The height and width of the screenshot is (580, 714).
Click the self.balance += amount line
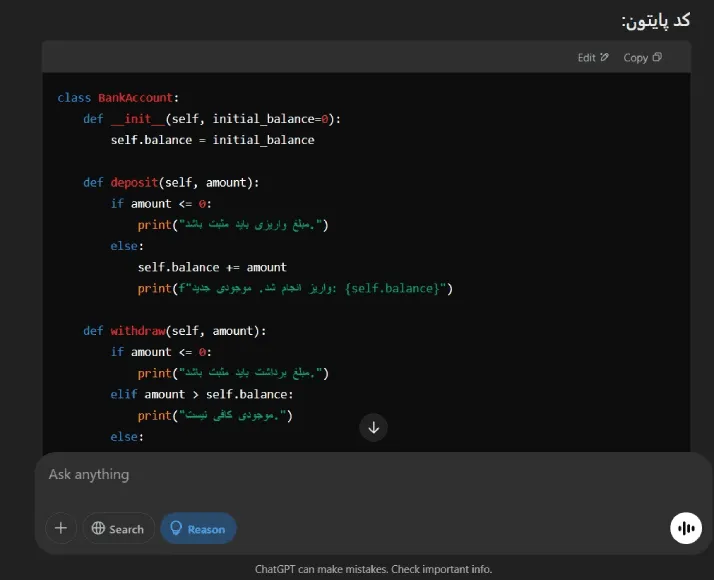(x=212, y=267)
